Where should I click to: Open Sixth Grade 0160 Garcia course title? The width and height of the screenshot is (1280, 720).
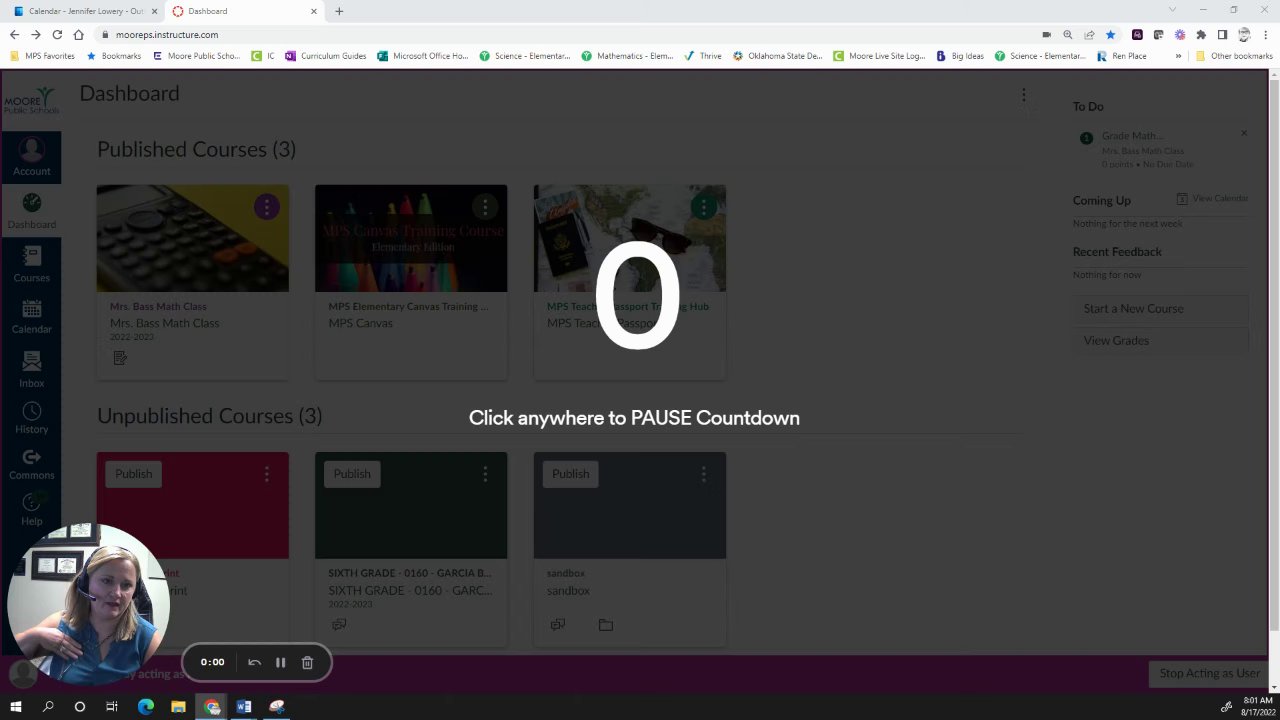(410, 573)
